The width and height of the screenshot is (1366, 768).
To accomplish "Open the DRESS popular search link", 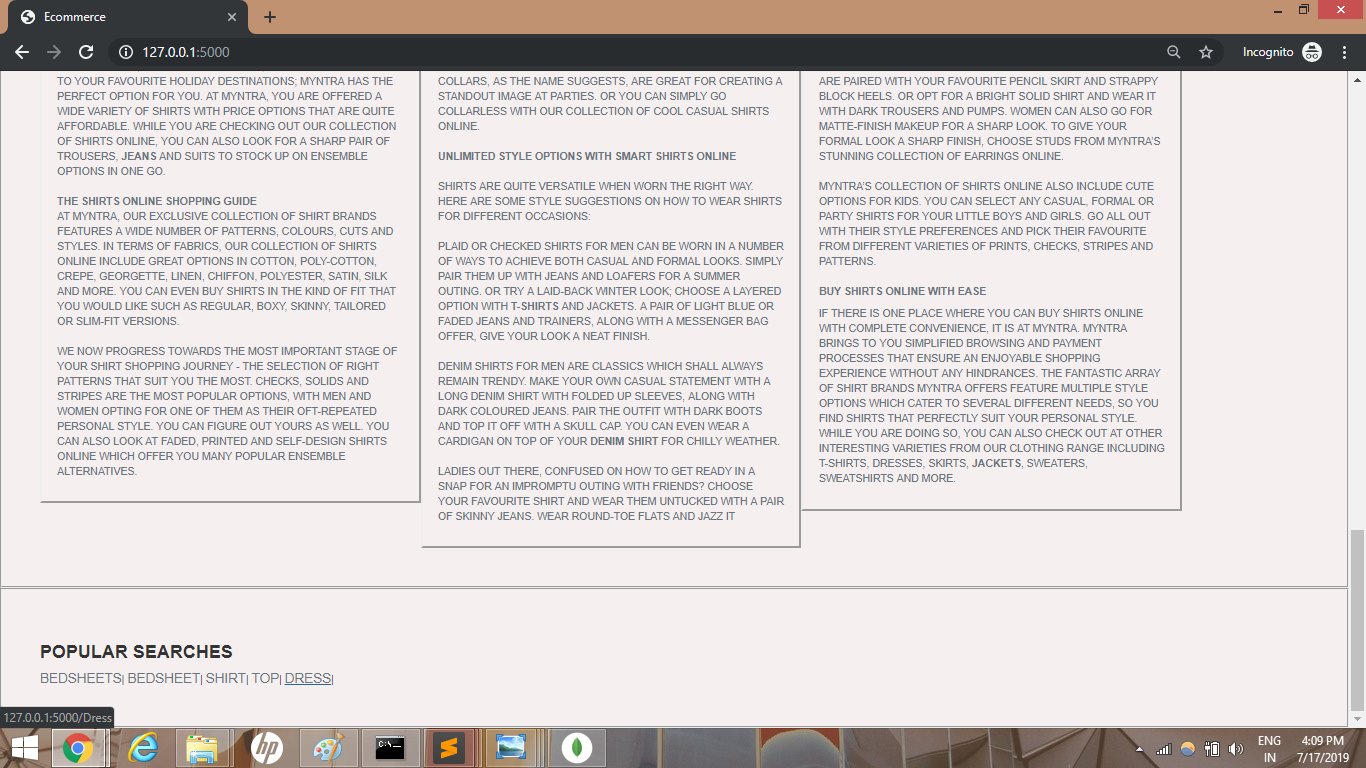I will pos(307,678).
